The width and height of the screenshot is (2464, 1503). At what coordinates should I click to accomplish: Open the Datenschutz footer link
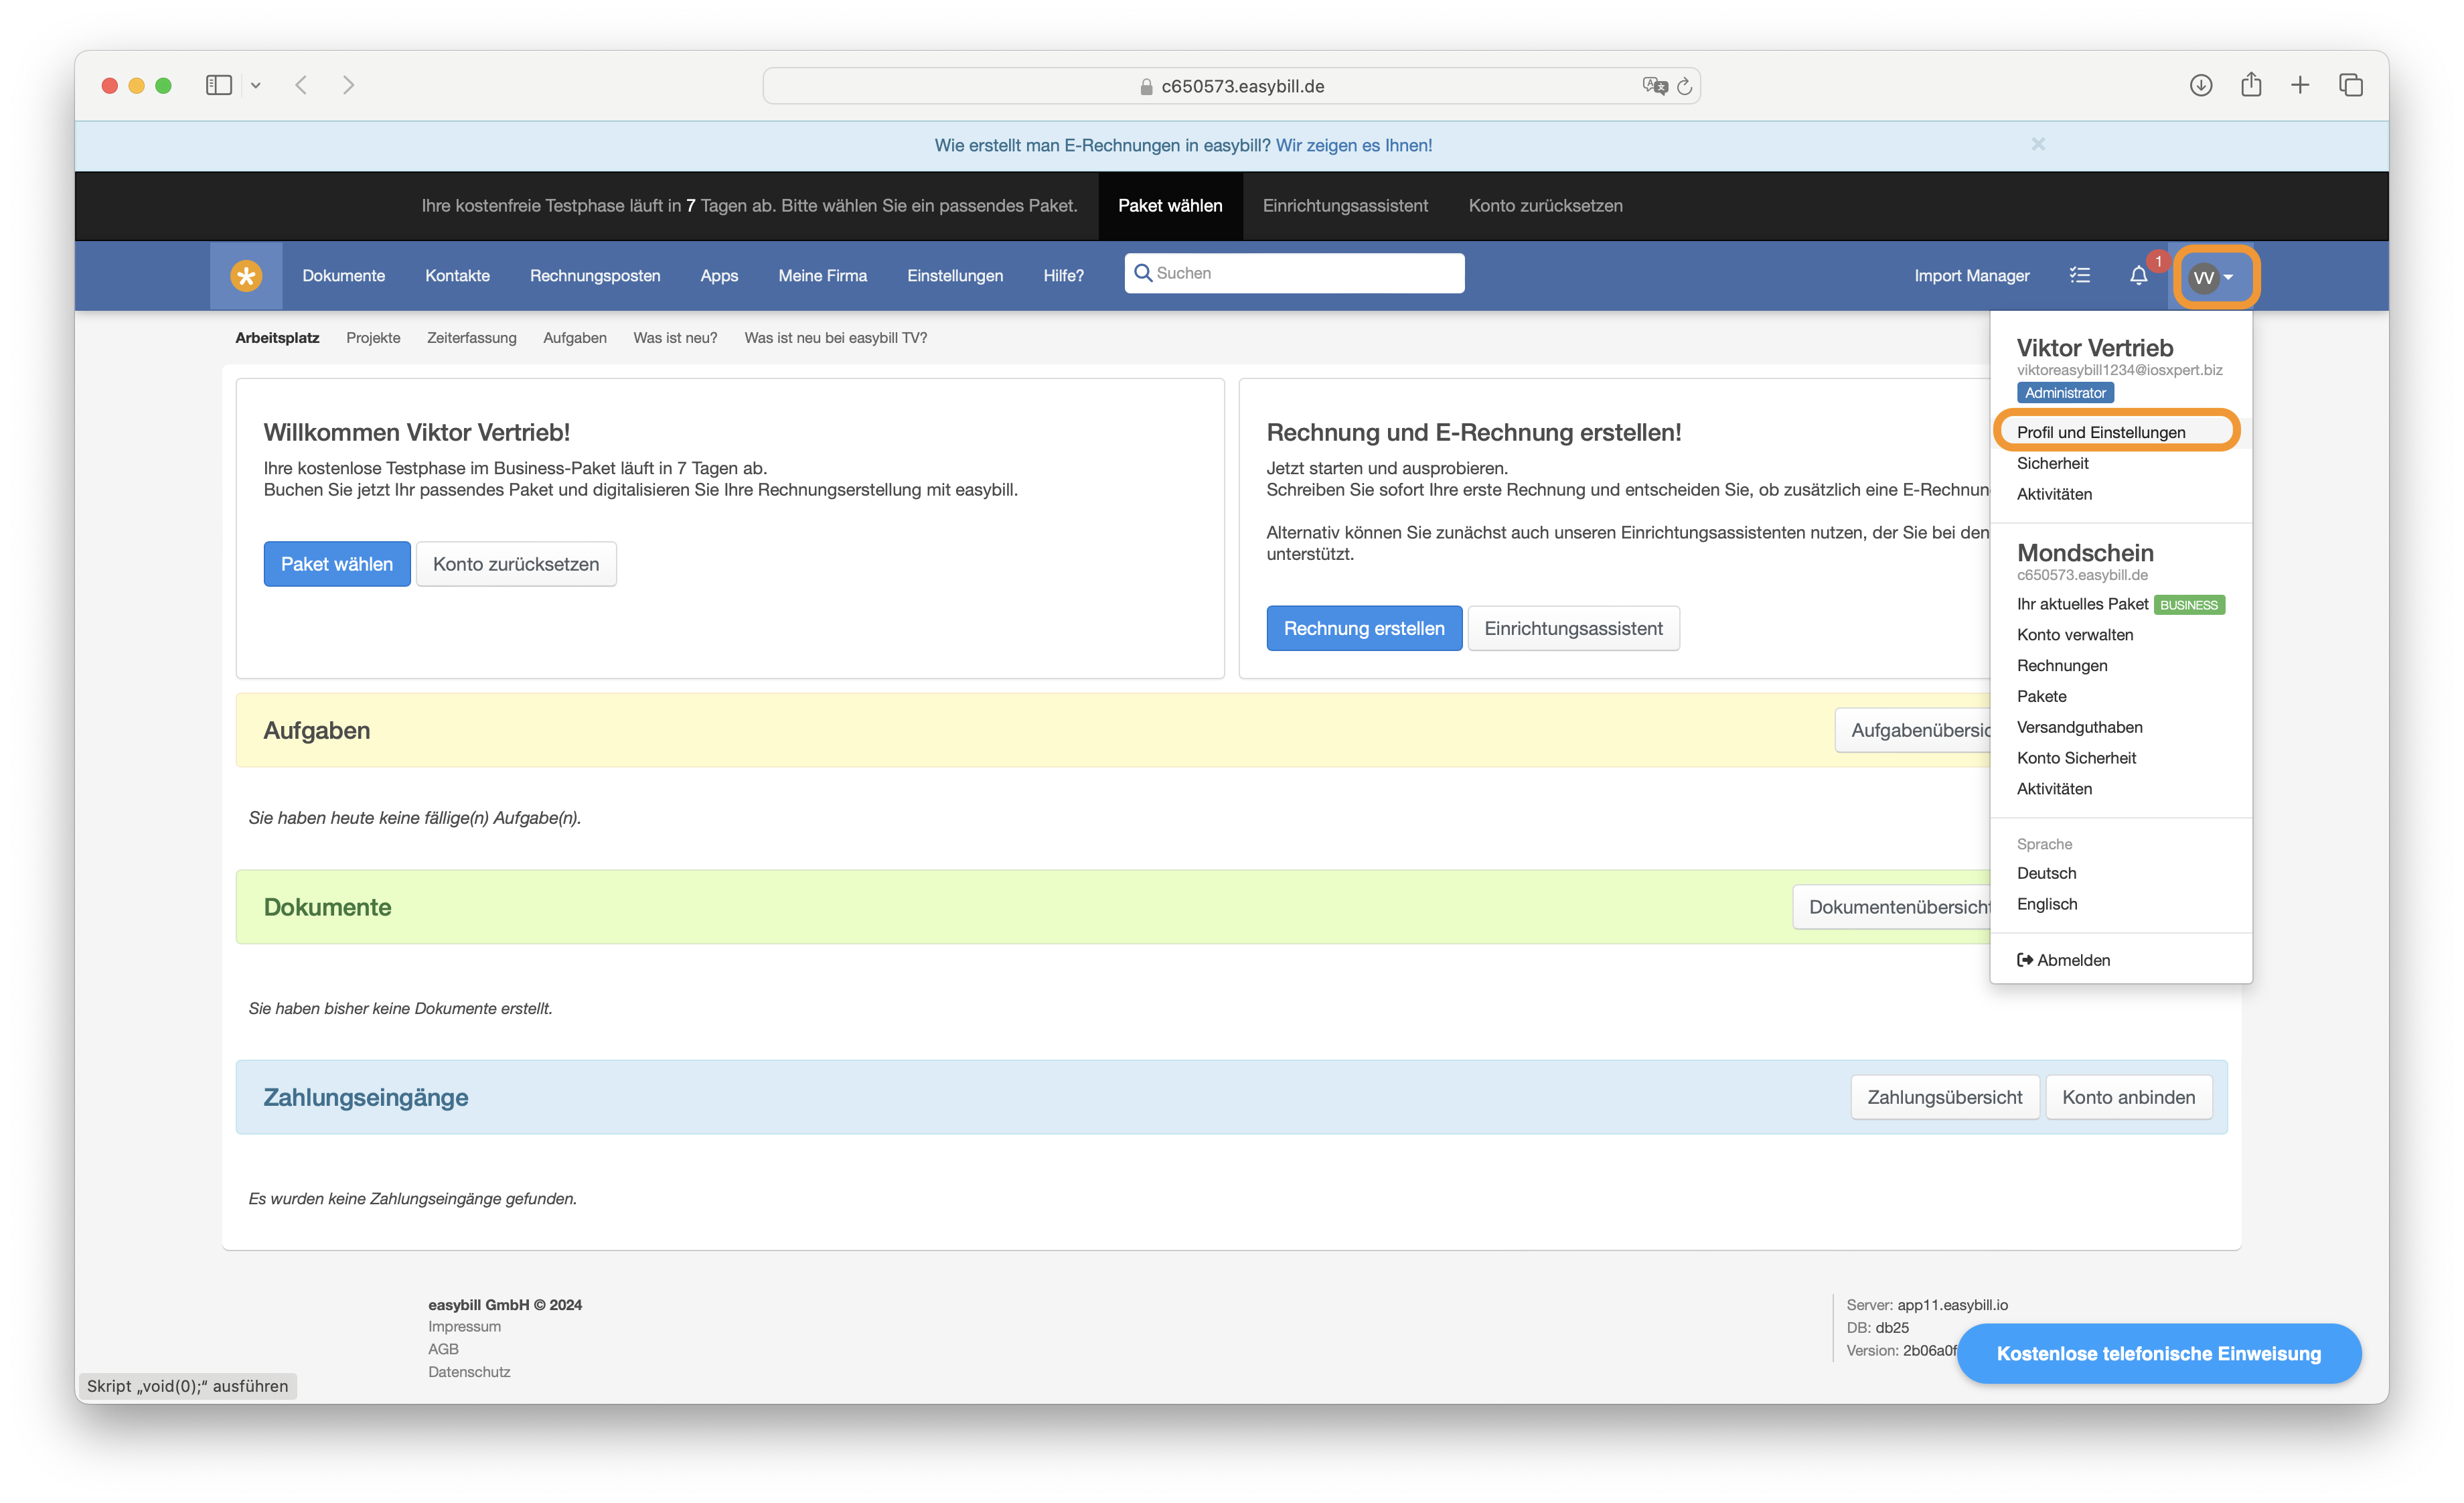469,1373
